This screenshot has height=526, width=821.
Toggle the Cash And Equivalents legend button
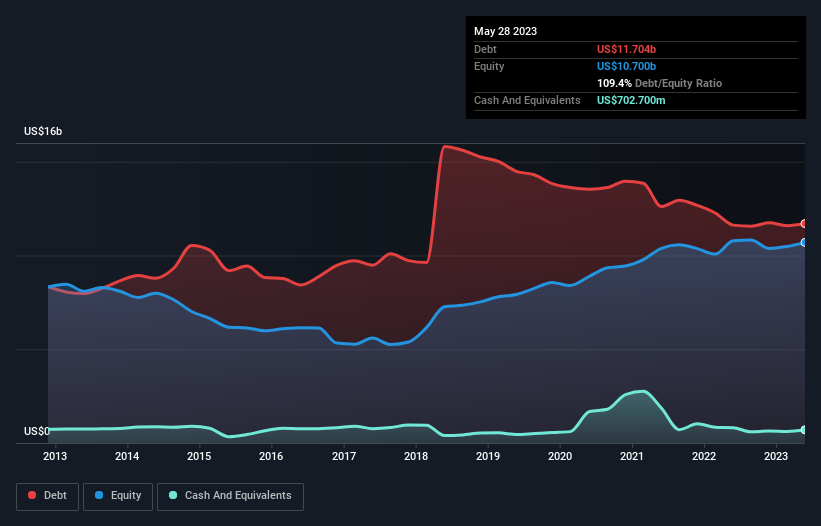(x=230, y=496)
